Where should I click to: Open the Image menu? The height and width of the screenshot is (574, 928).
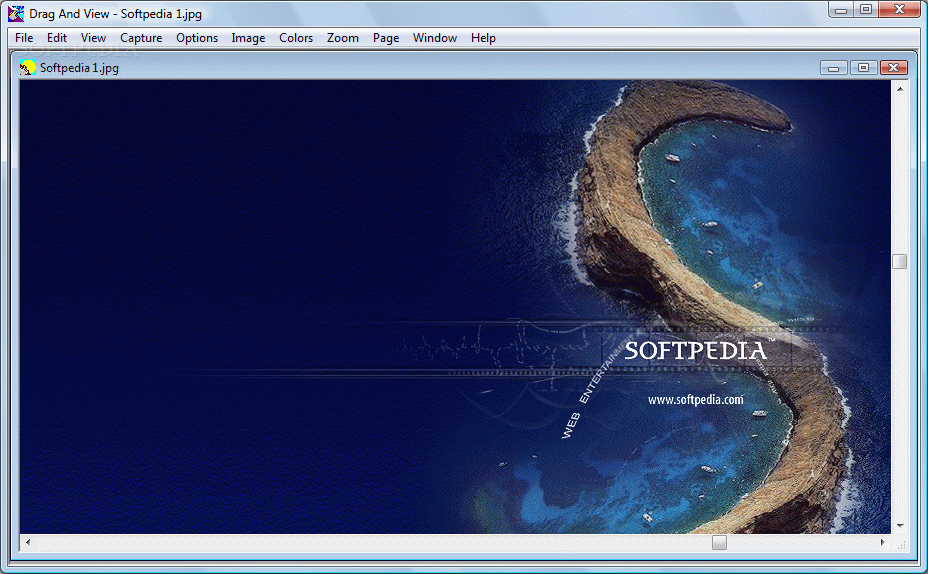pyautogui.click(x=248, y=38)
